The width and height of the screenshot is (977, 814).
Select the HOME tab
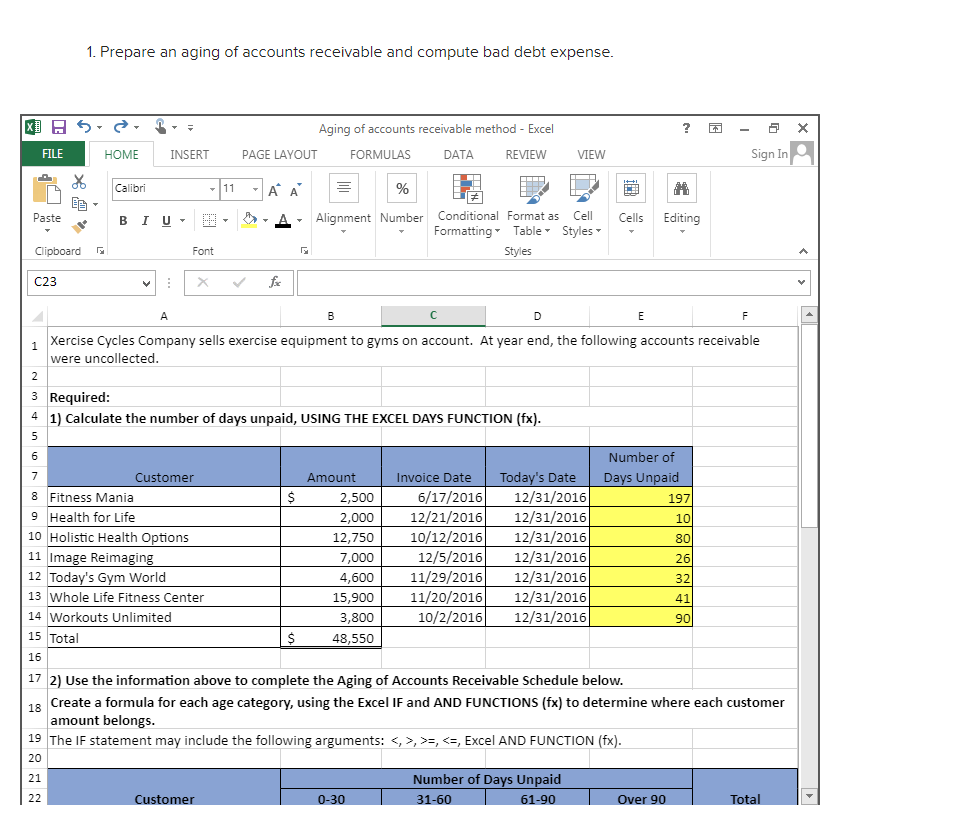121,155
